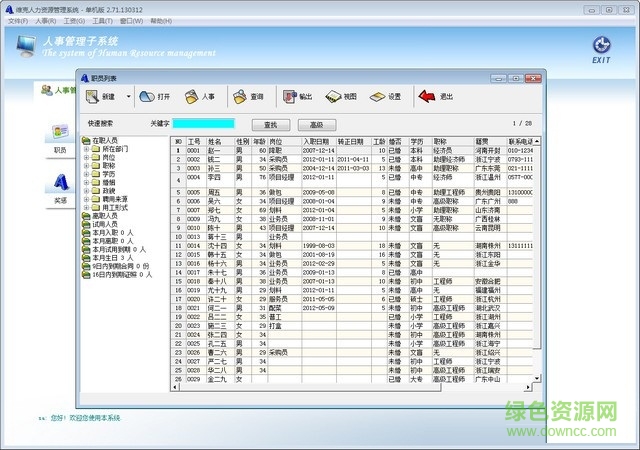Click the 设置 (Settings) toolbar icon
The width and height of the screenshot is (640, 450).
[x=377, y=97]
